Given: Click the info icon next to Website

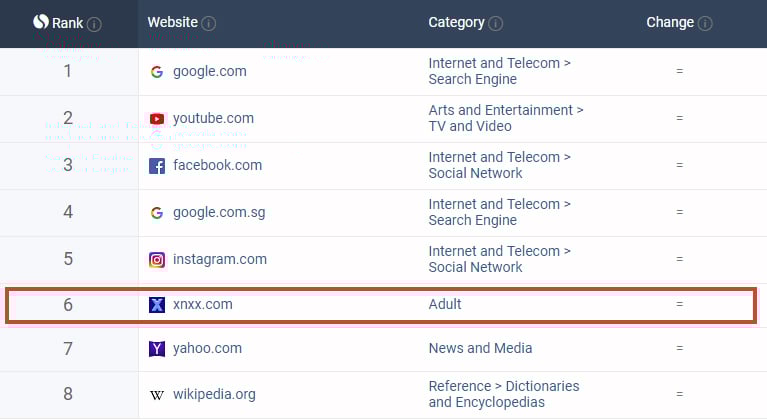Looking at the screenshot, I should pos(209,24).
